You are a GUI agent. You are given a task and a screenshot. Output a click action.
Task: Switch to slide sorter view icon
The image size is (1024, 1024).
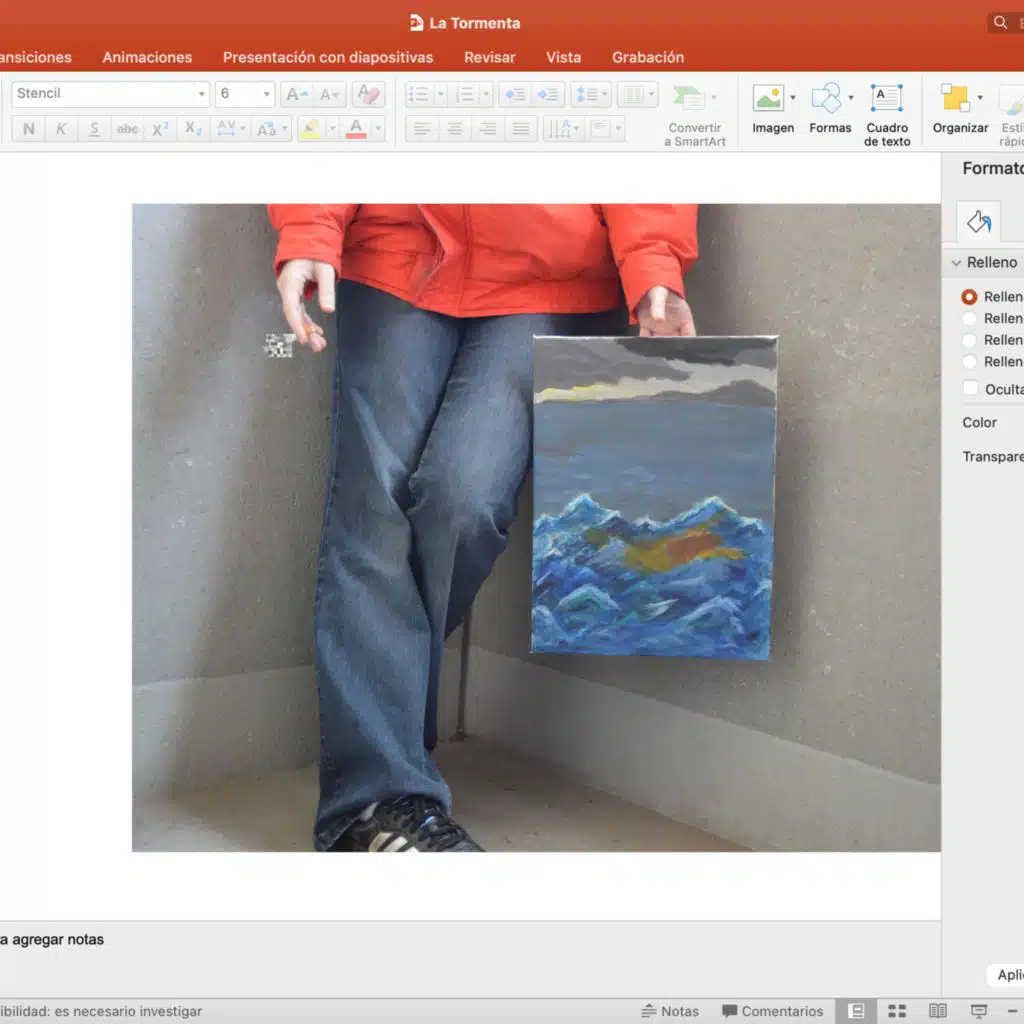tap(897, 1011)
